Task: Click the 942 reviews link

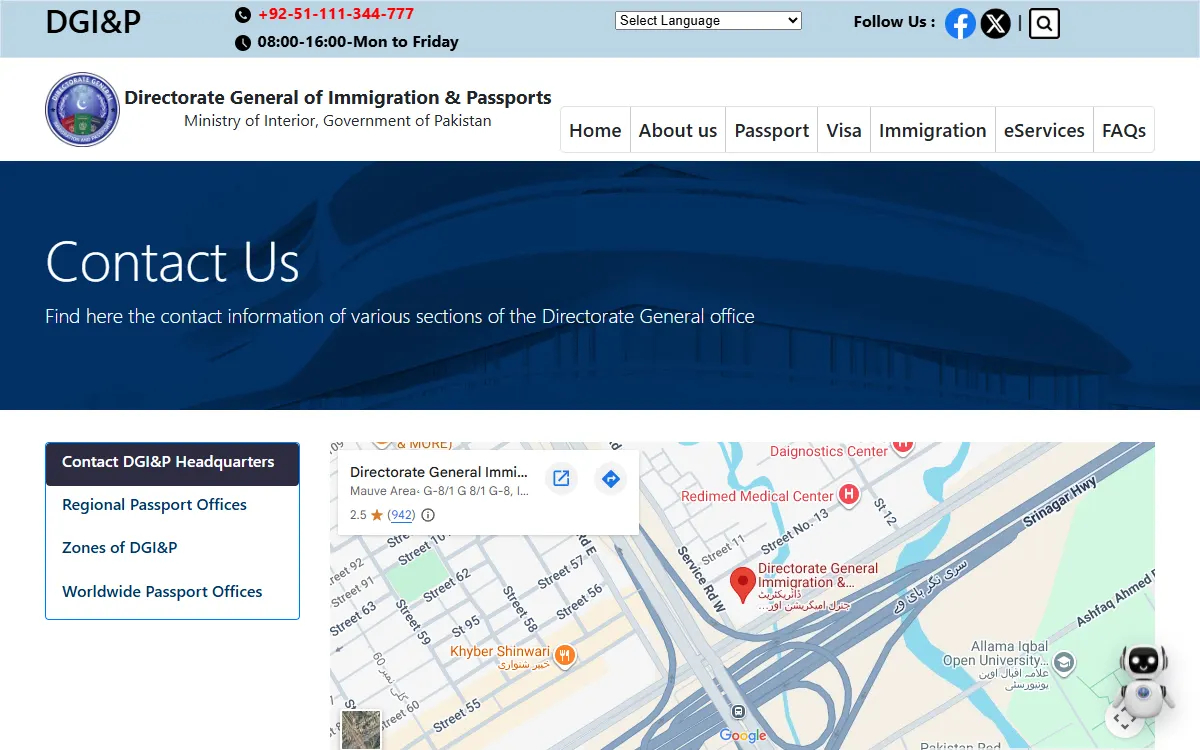Action: tap(401, 515)
